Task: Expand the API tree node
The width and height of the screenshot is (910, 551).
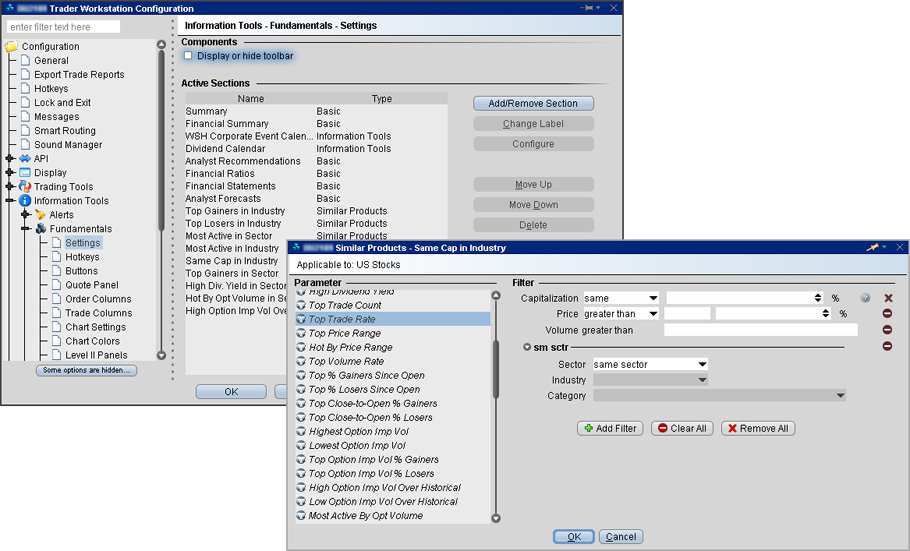Action: pos(10,159)
